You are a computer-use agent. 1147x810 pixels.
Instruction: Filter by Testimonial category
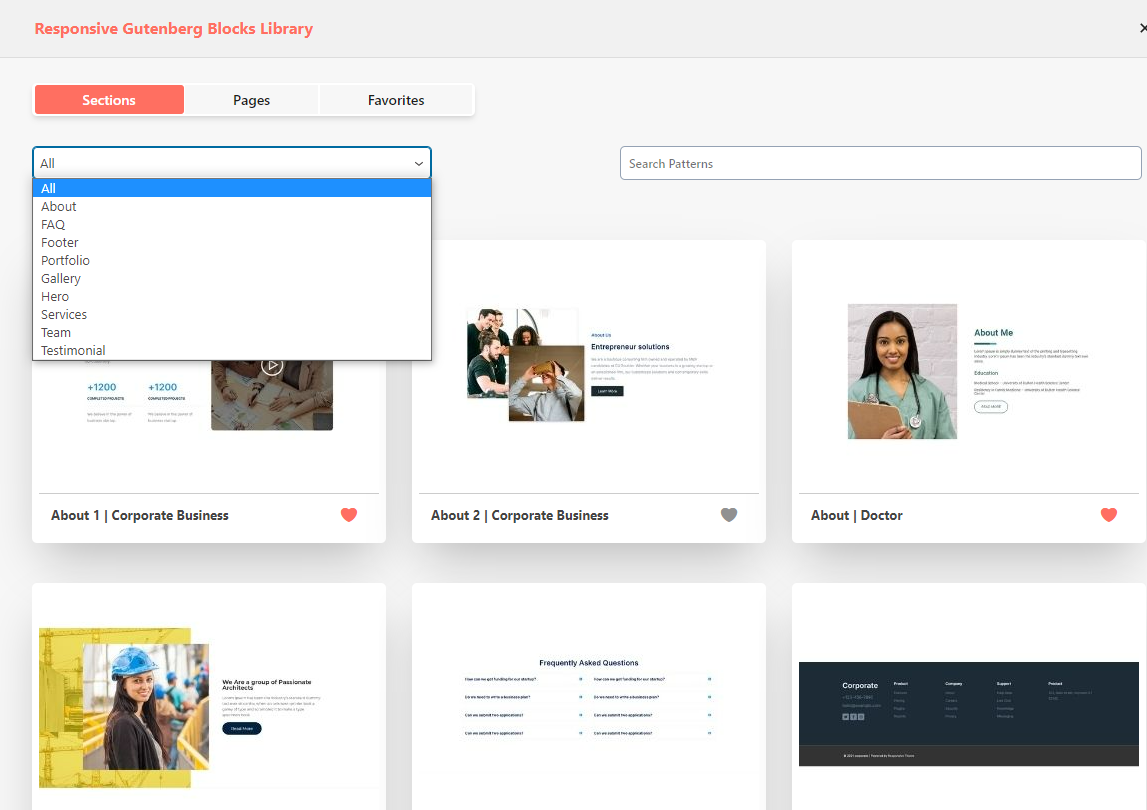pyautogui.click(x=232, y=350)
